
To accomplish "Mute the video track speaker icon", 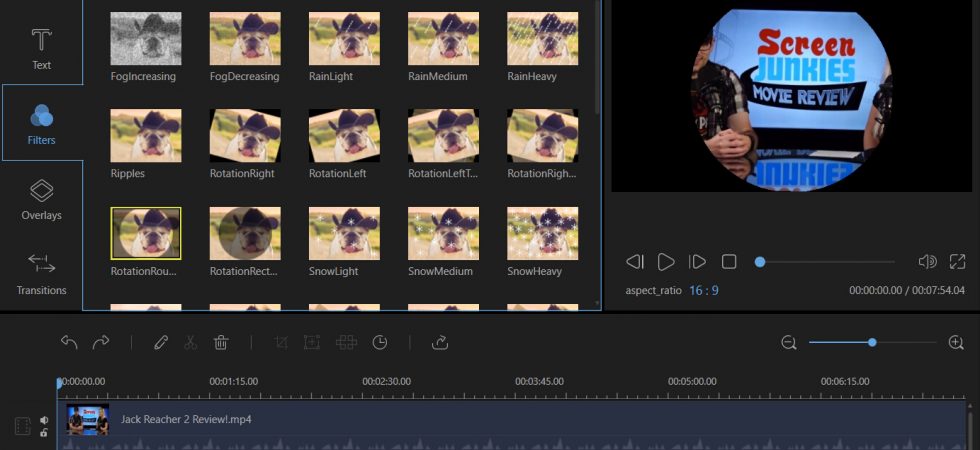I will [44, 420].
